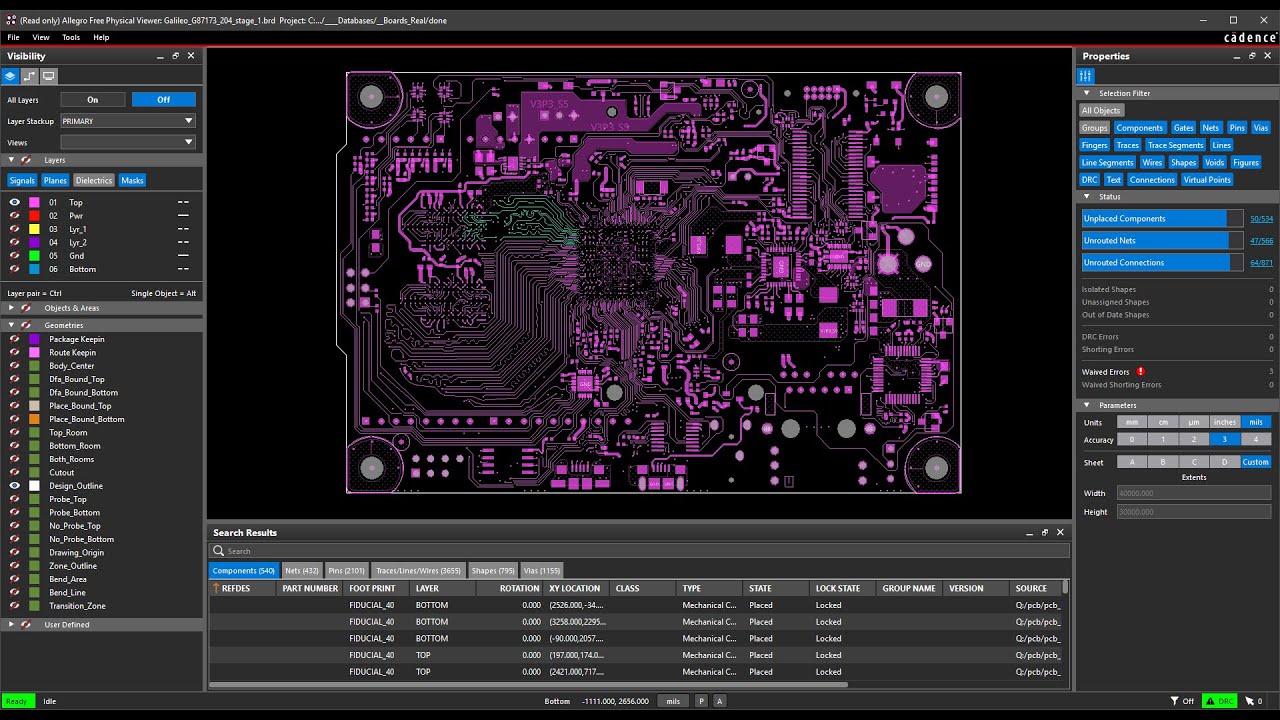This screenshot has height=720, width=1280.
Task: Hide the 01 Top layer
Action: tap(14, 202)
